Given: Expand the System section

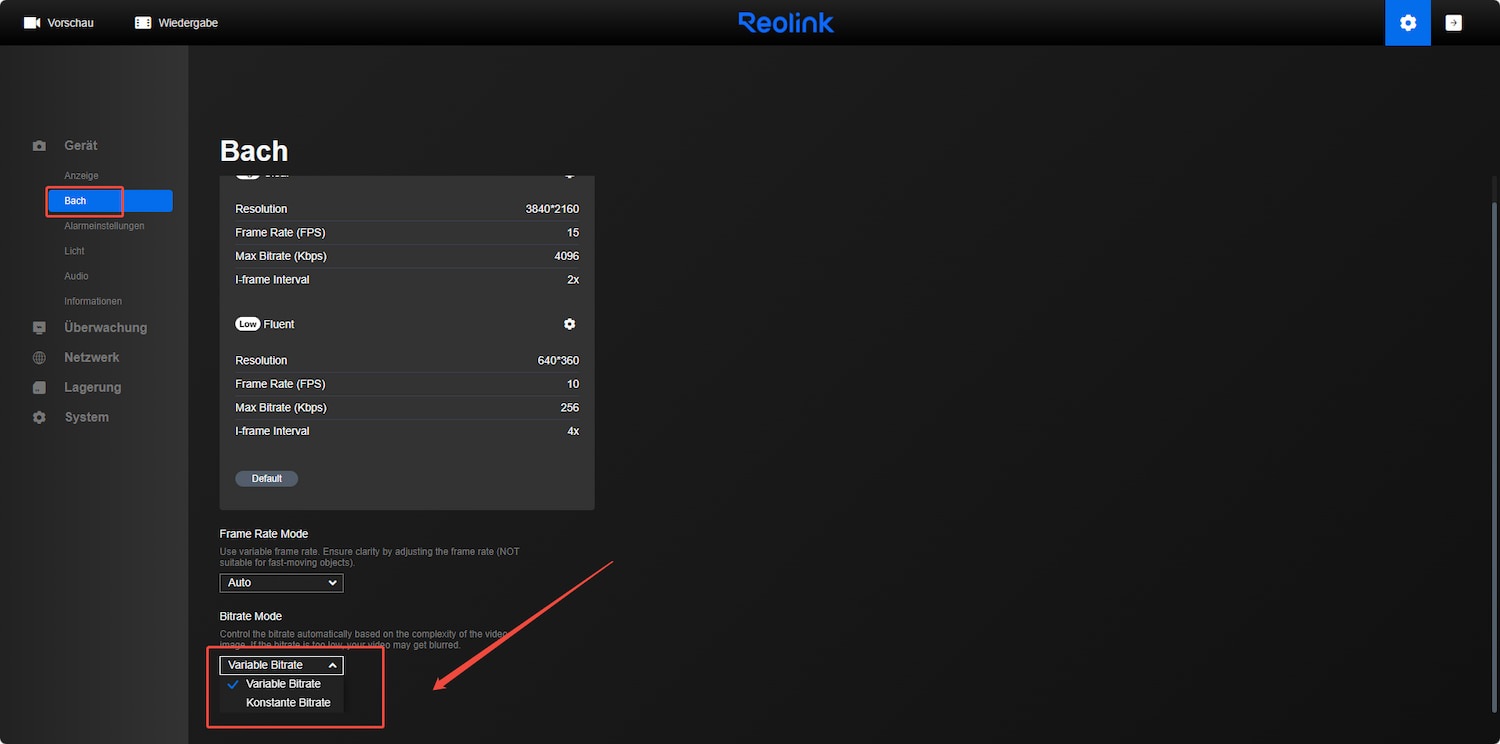Looking at the screenshot, I should click(87, 418).
